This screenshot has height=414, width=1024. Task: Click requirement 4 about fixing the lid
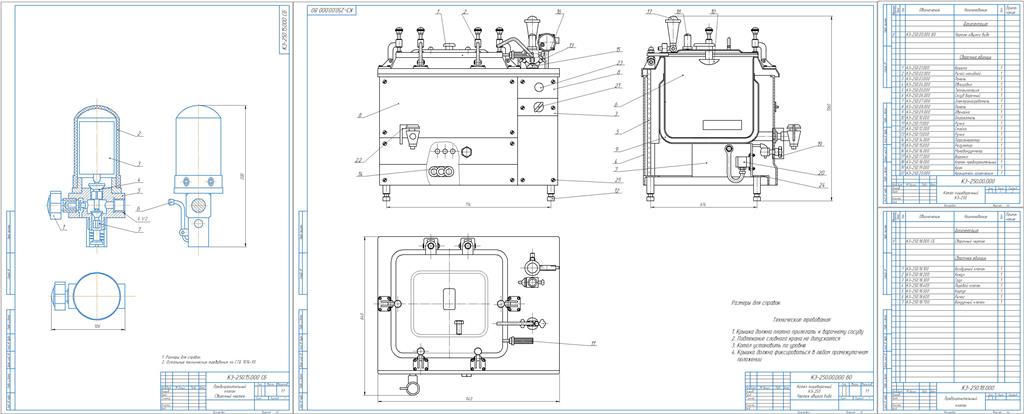coord(801,356)
